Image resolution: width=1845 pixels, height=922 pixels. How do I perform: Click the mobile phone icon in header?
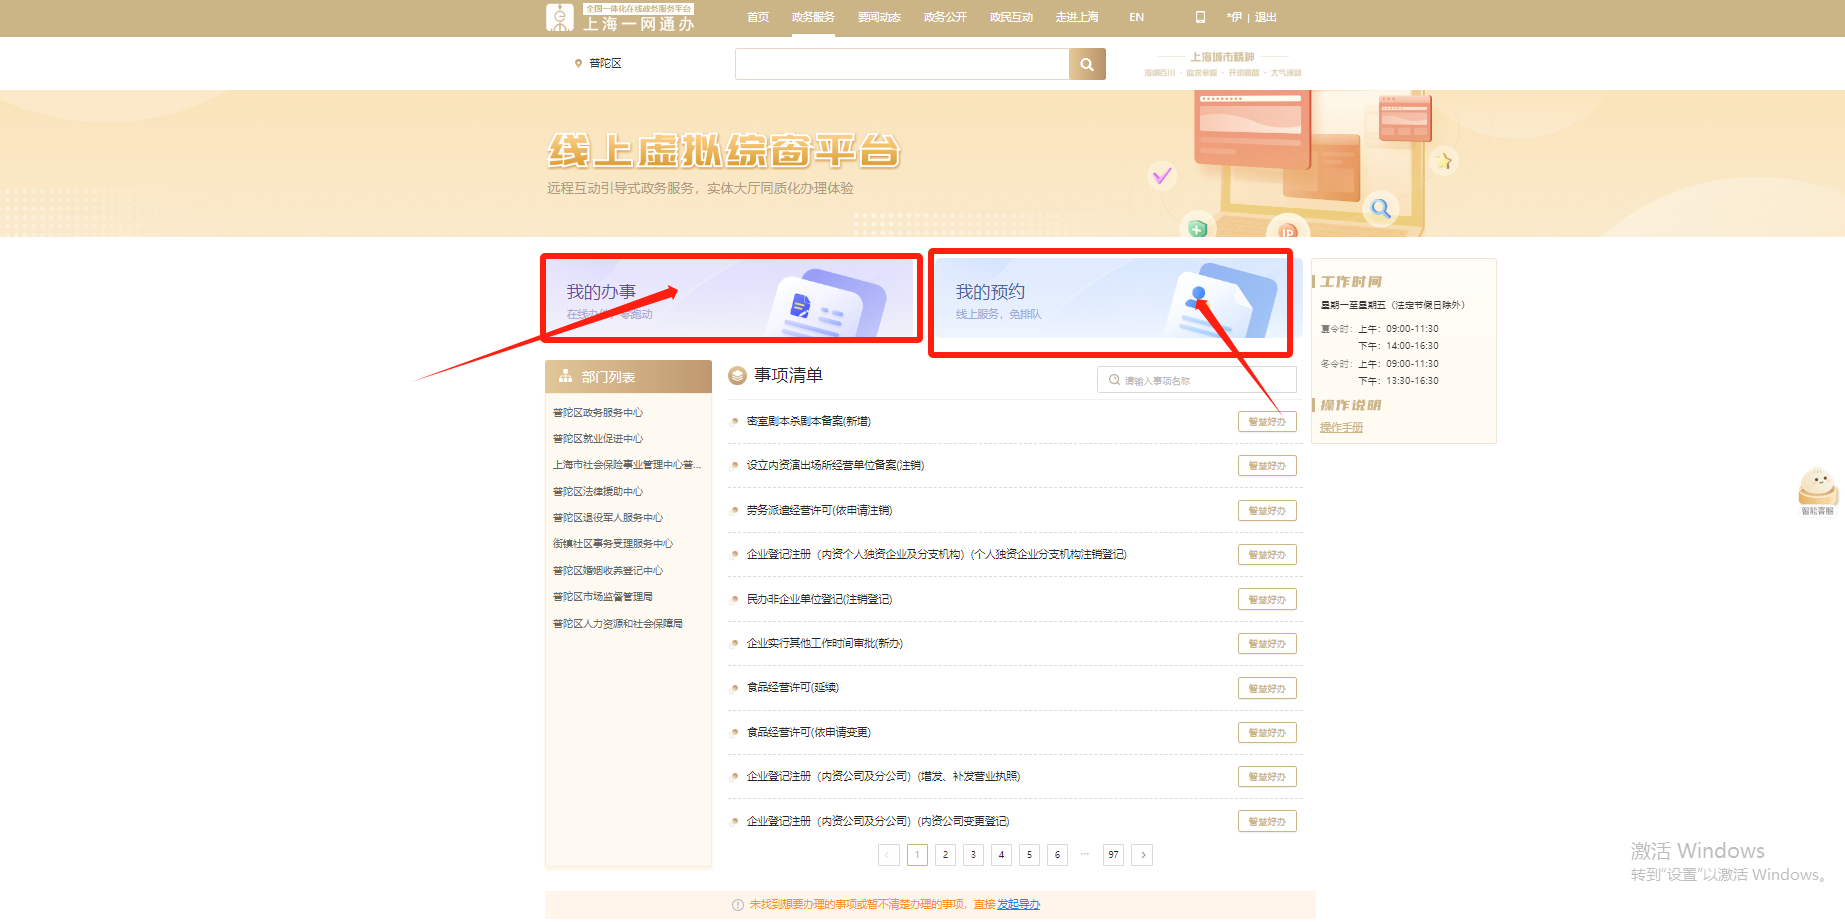coord(1200,17)
